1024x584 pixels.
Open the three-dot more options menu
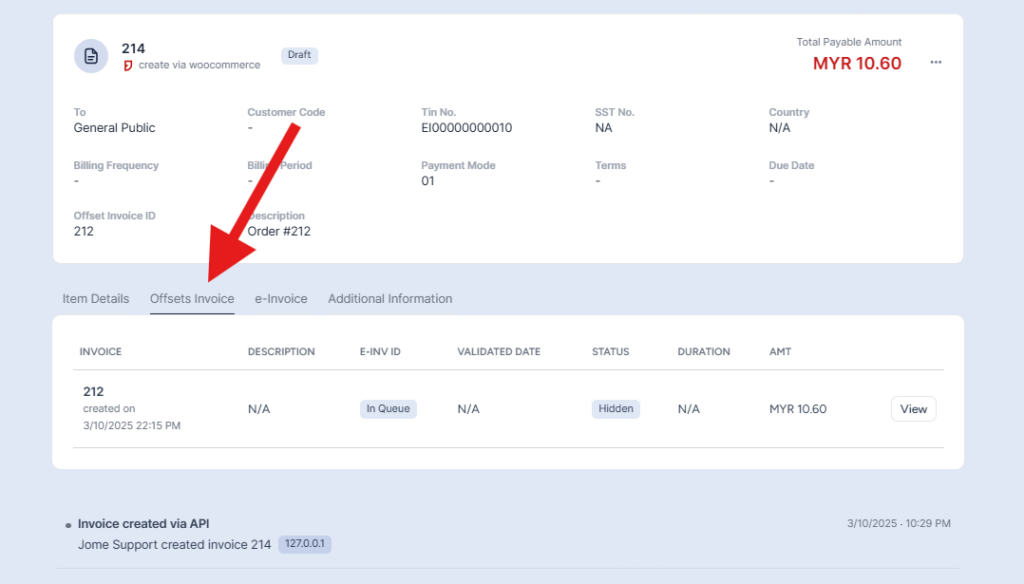[x=936, y=62]
